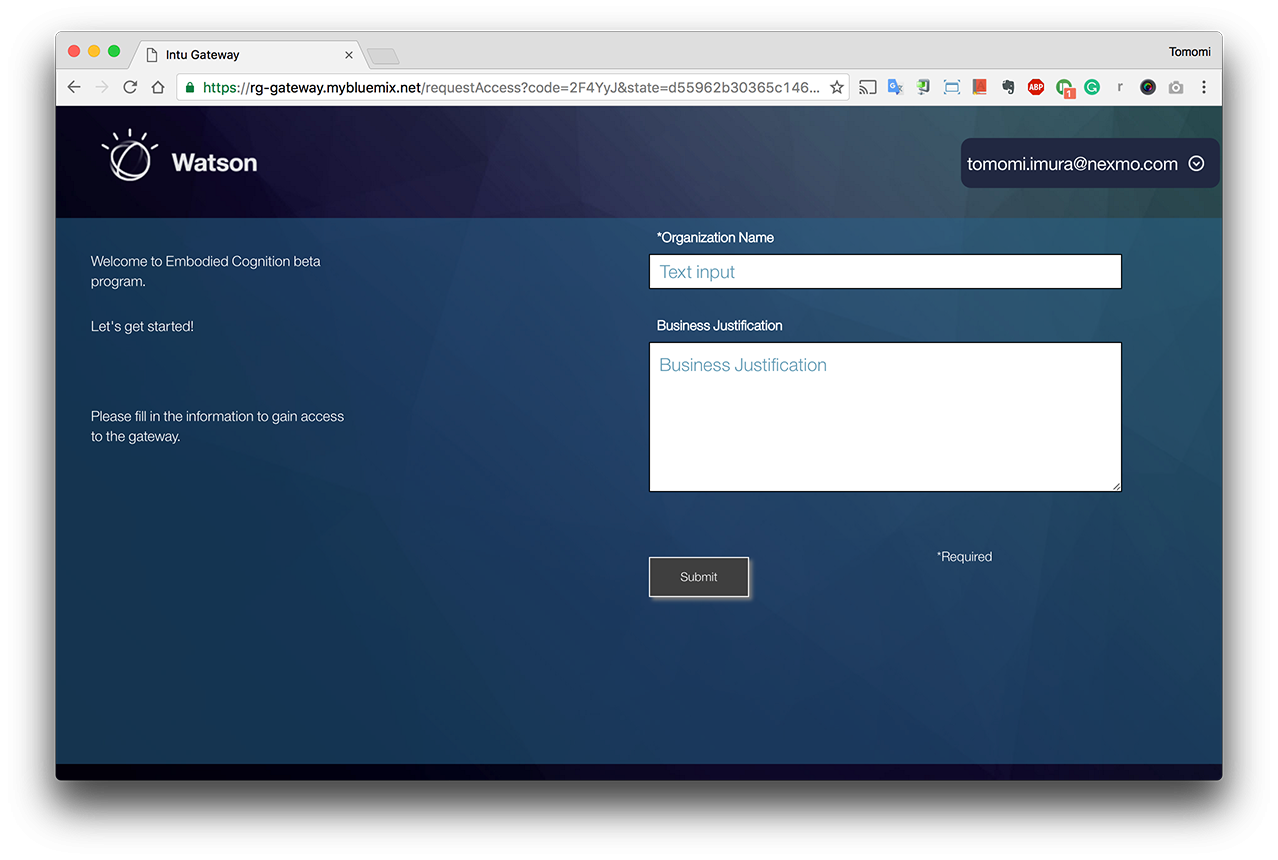The width and height of the screenshot is (1278, 860).
Task: Click the '*Required' note text
Action: point(964,557)
